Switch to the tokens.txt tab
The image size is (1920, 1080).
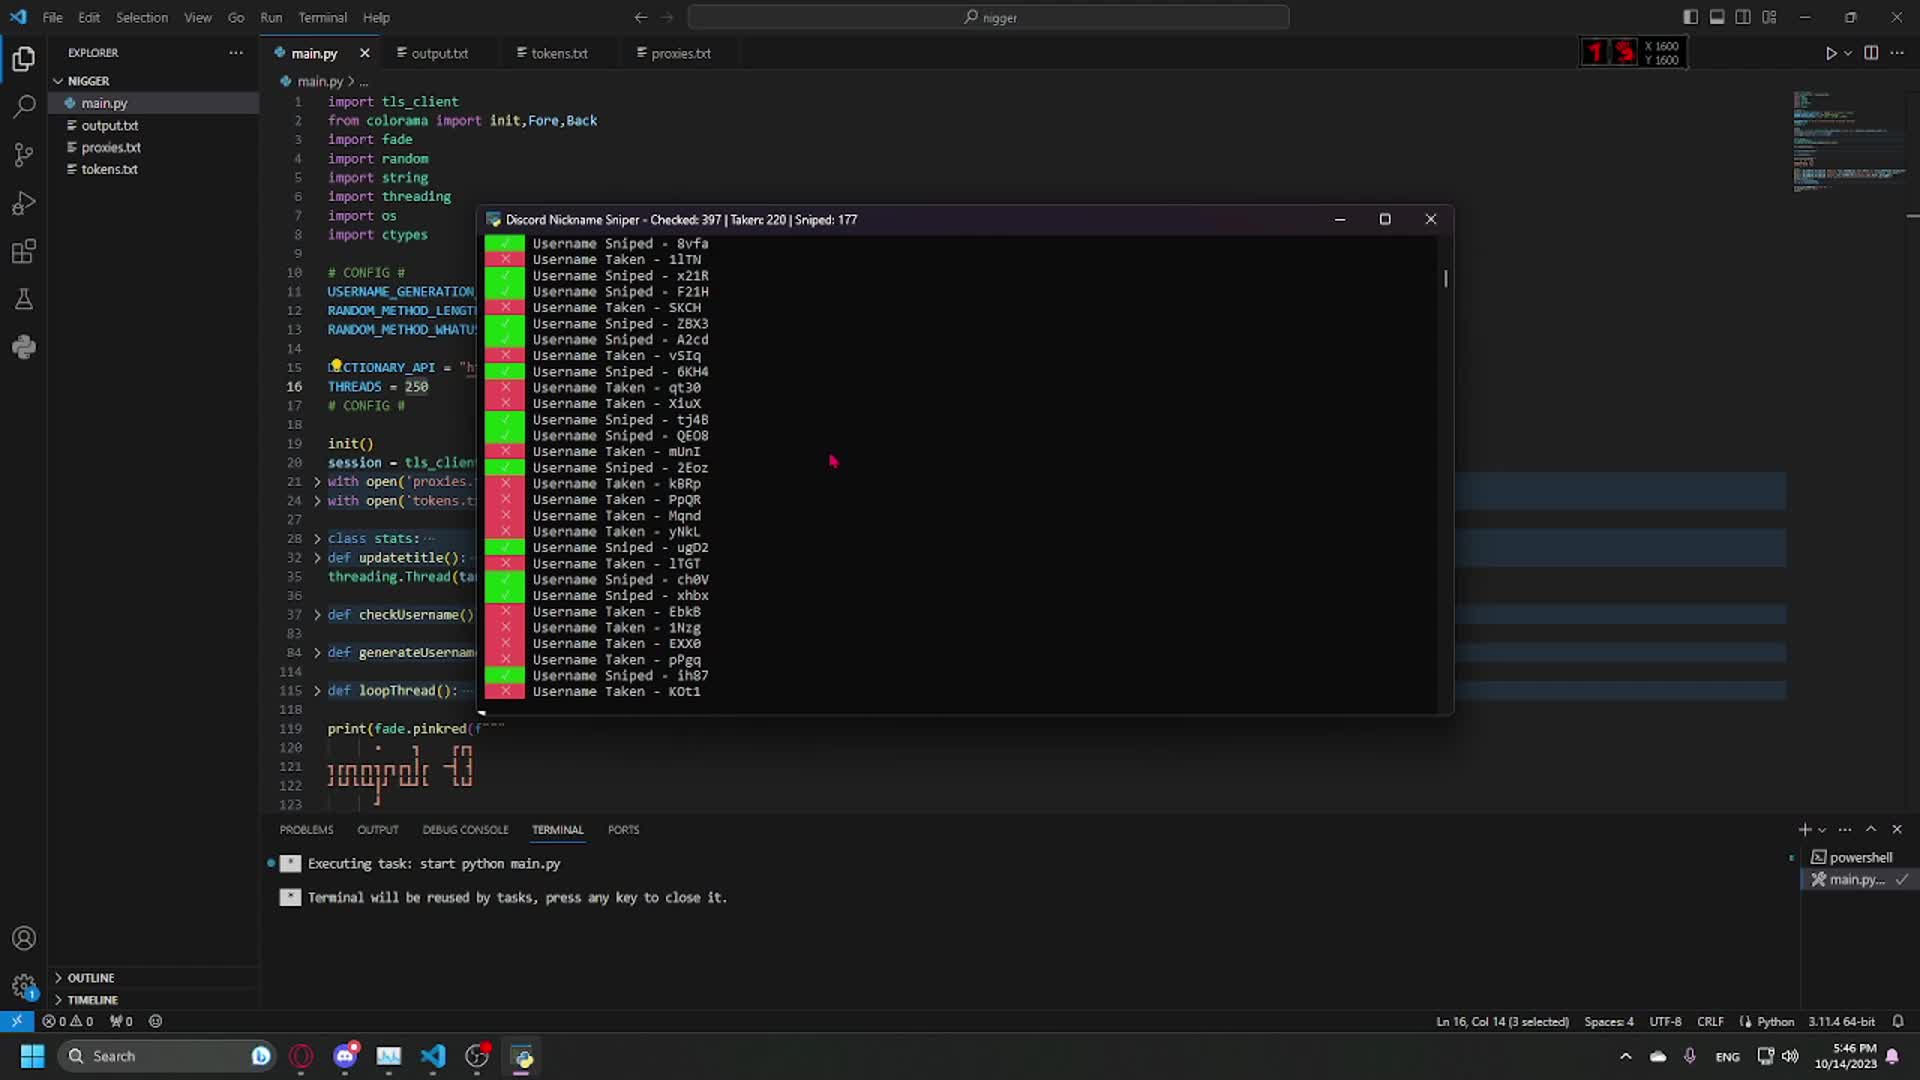pos(558,53)
